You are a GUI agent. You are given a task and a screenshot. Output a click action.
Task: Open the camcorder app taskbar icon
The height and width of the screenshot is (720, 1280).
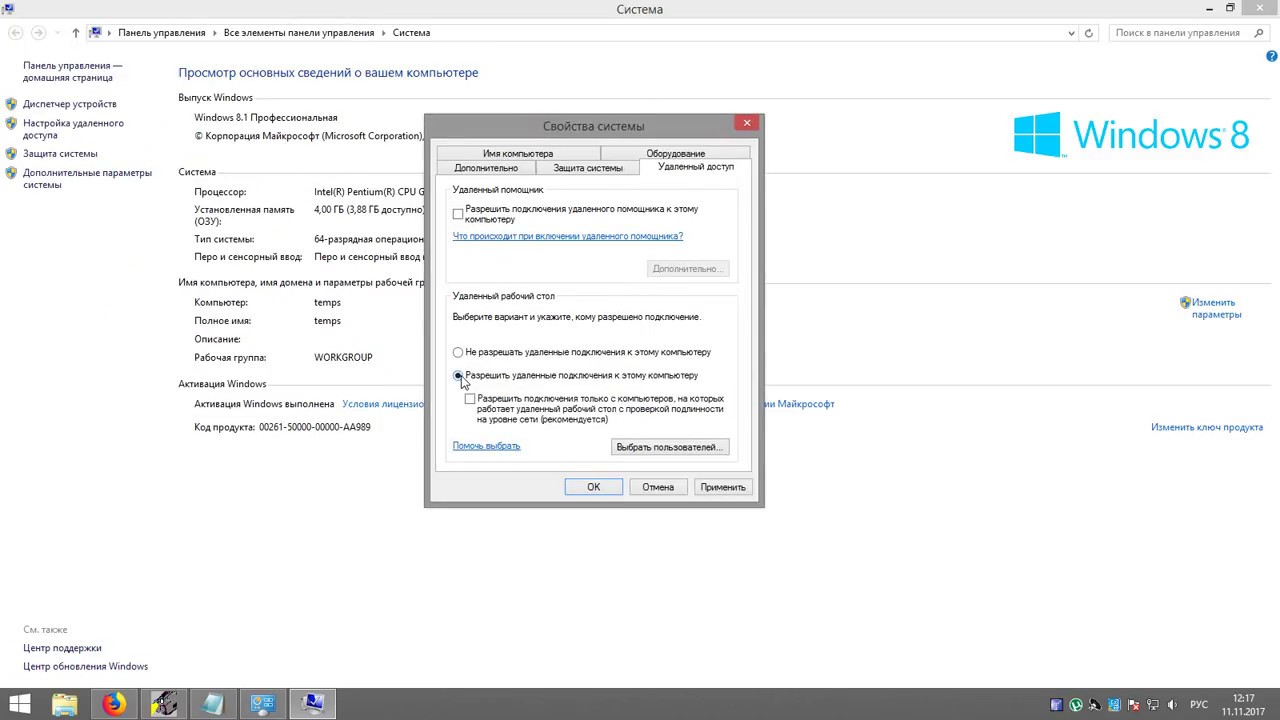tap(164, 704)
